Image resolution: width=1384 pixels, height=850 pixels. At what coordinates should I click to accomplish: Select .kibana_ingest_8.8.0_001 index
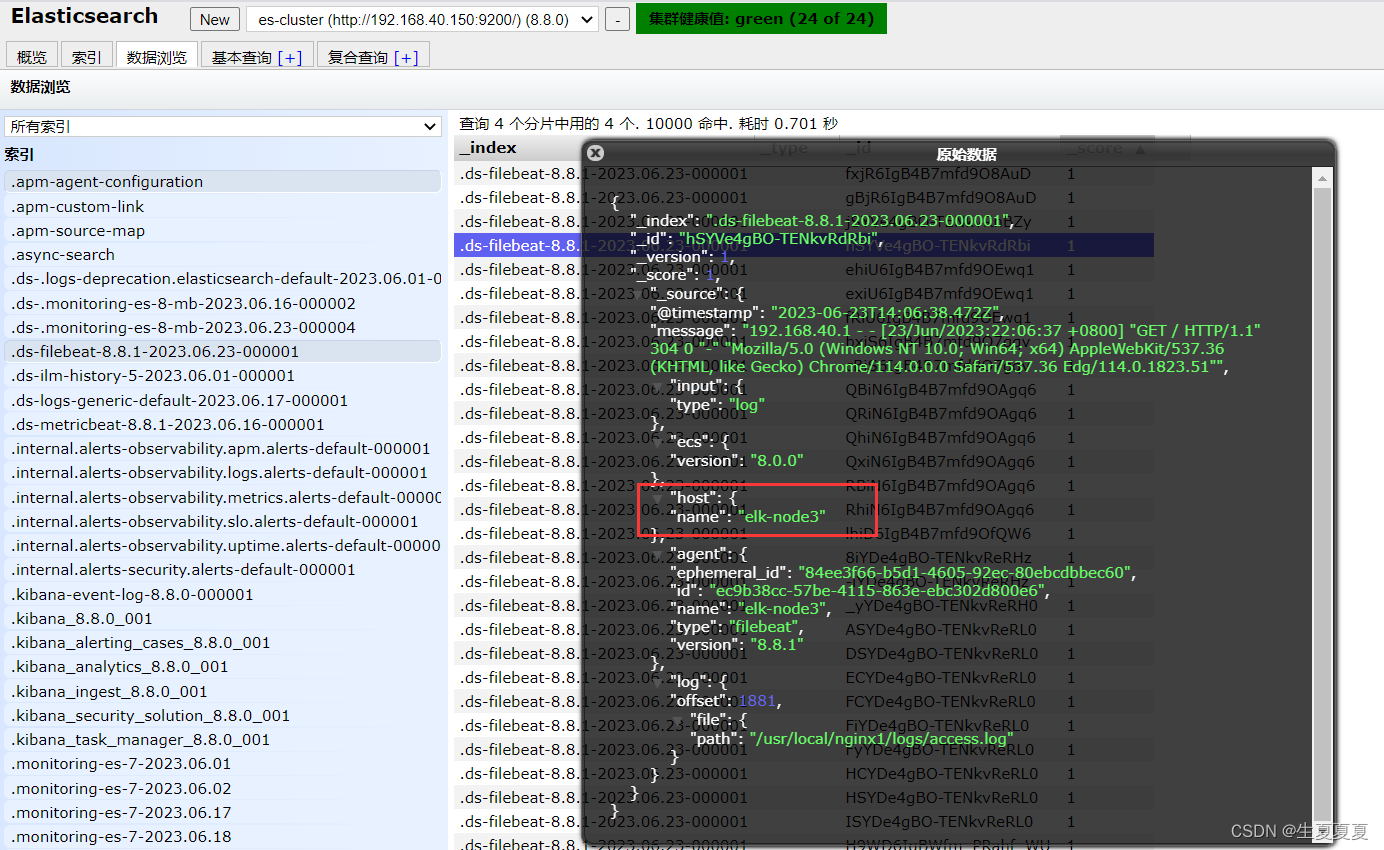tap(222, 691)
